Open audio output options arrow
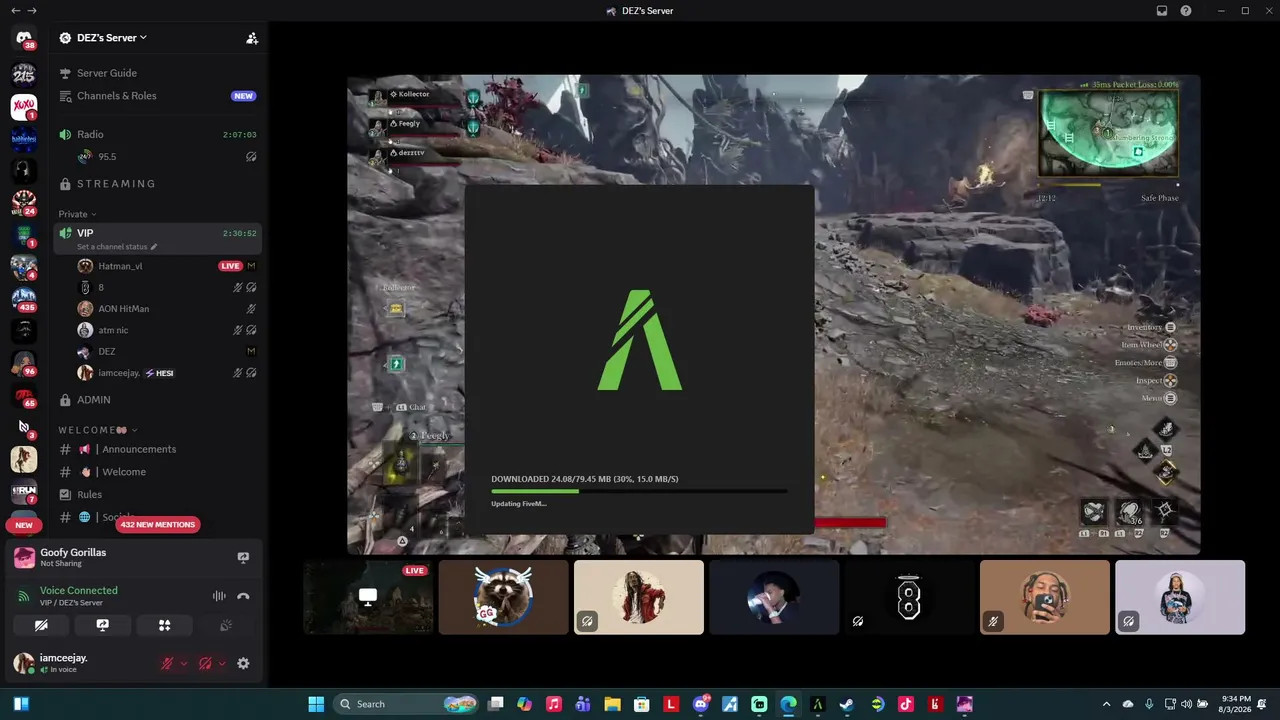The width and height of the screenshot is (1280, 720). point(221,663)
